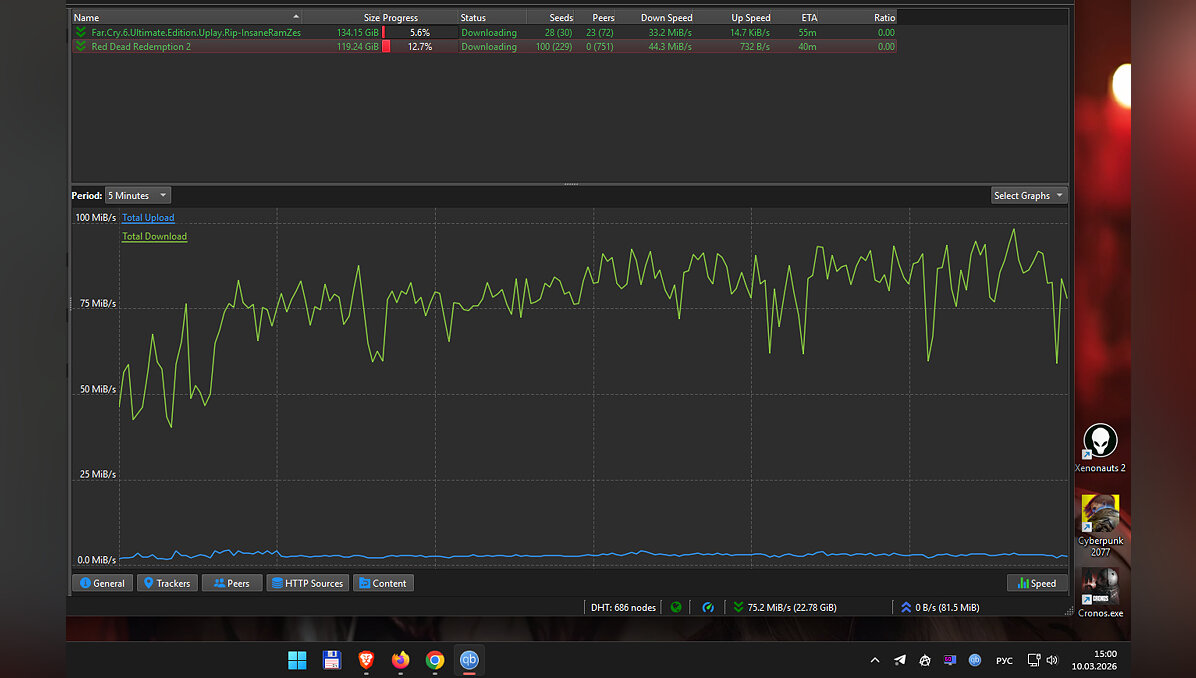The height and width of the screenshot is (678, 1196).
Task: Click the window resize grip by status bar
Action: [x=1069, y=611]
